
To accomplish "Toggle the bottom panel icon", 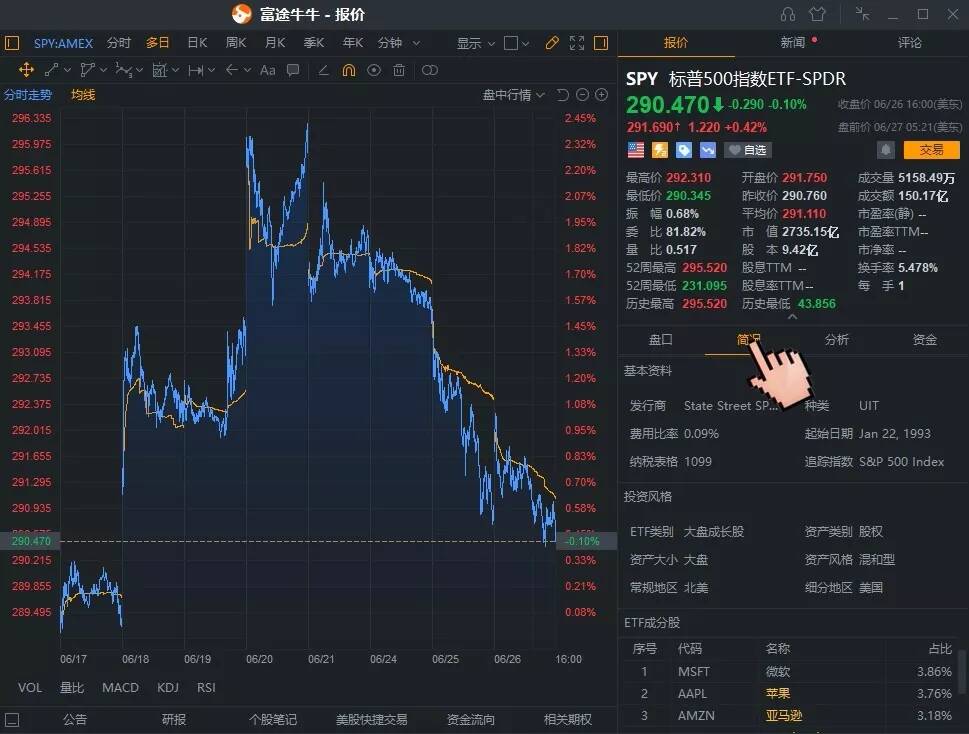I will (12, 720).
